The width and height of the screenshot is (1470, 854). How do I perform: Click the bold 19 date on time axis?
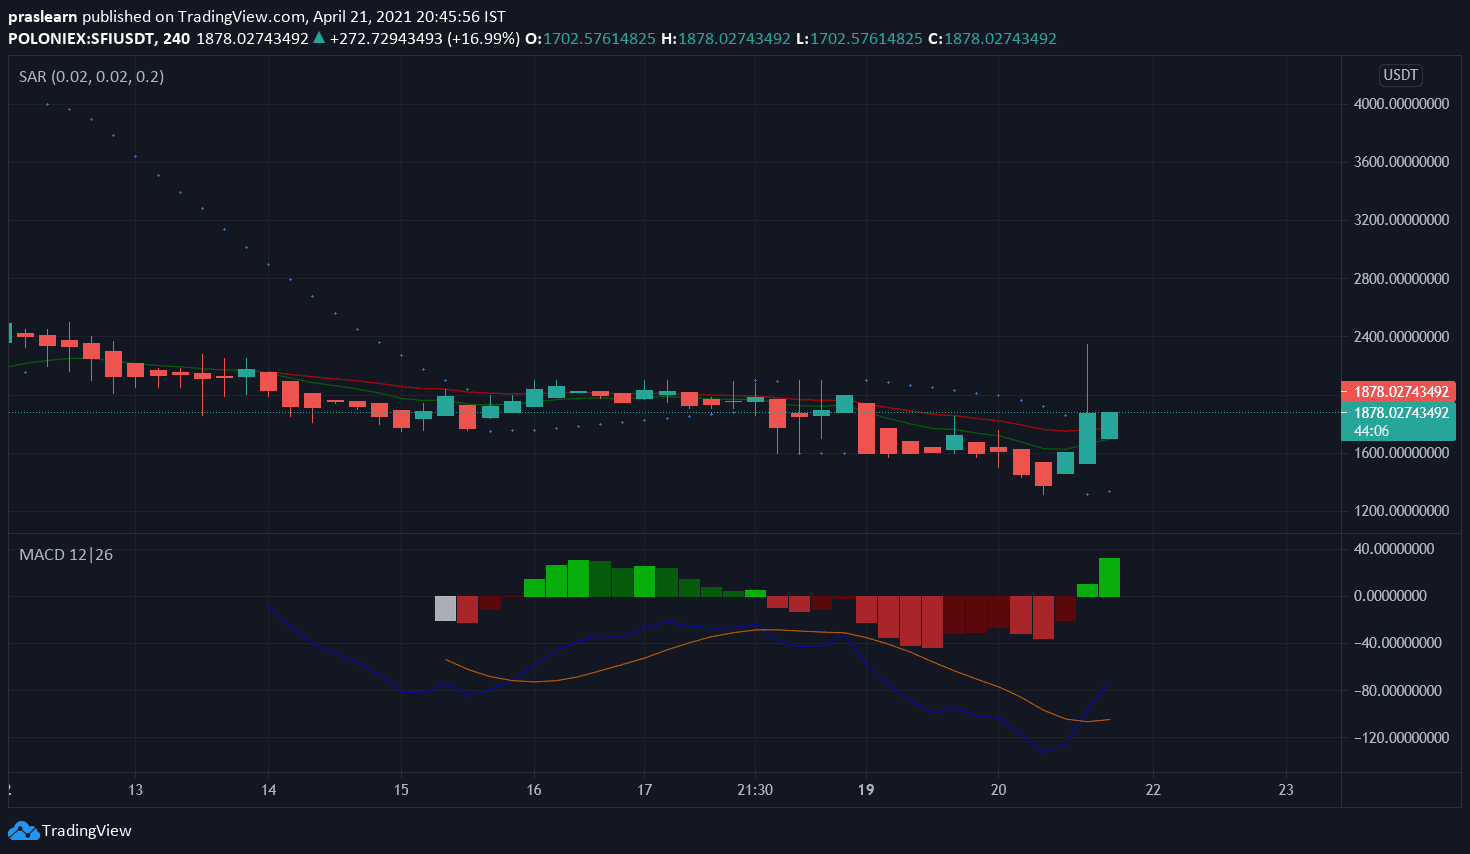click(x=866, y=790)
